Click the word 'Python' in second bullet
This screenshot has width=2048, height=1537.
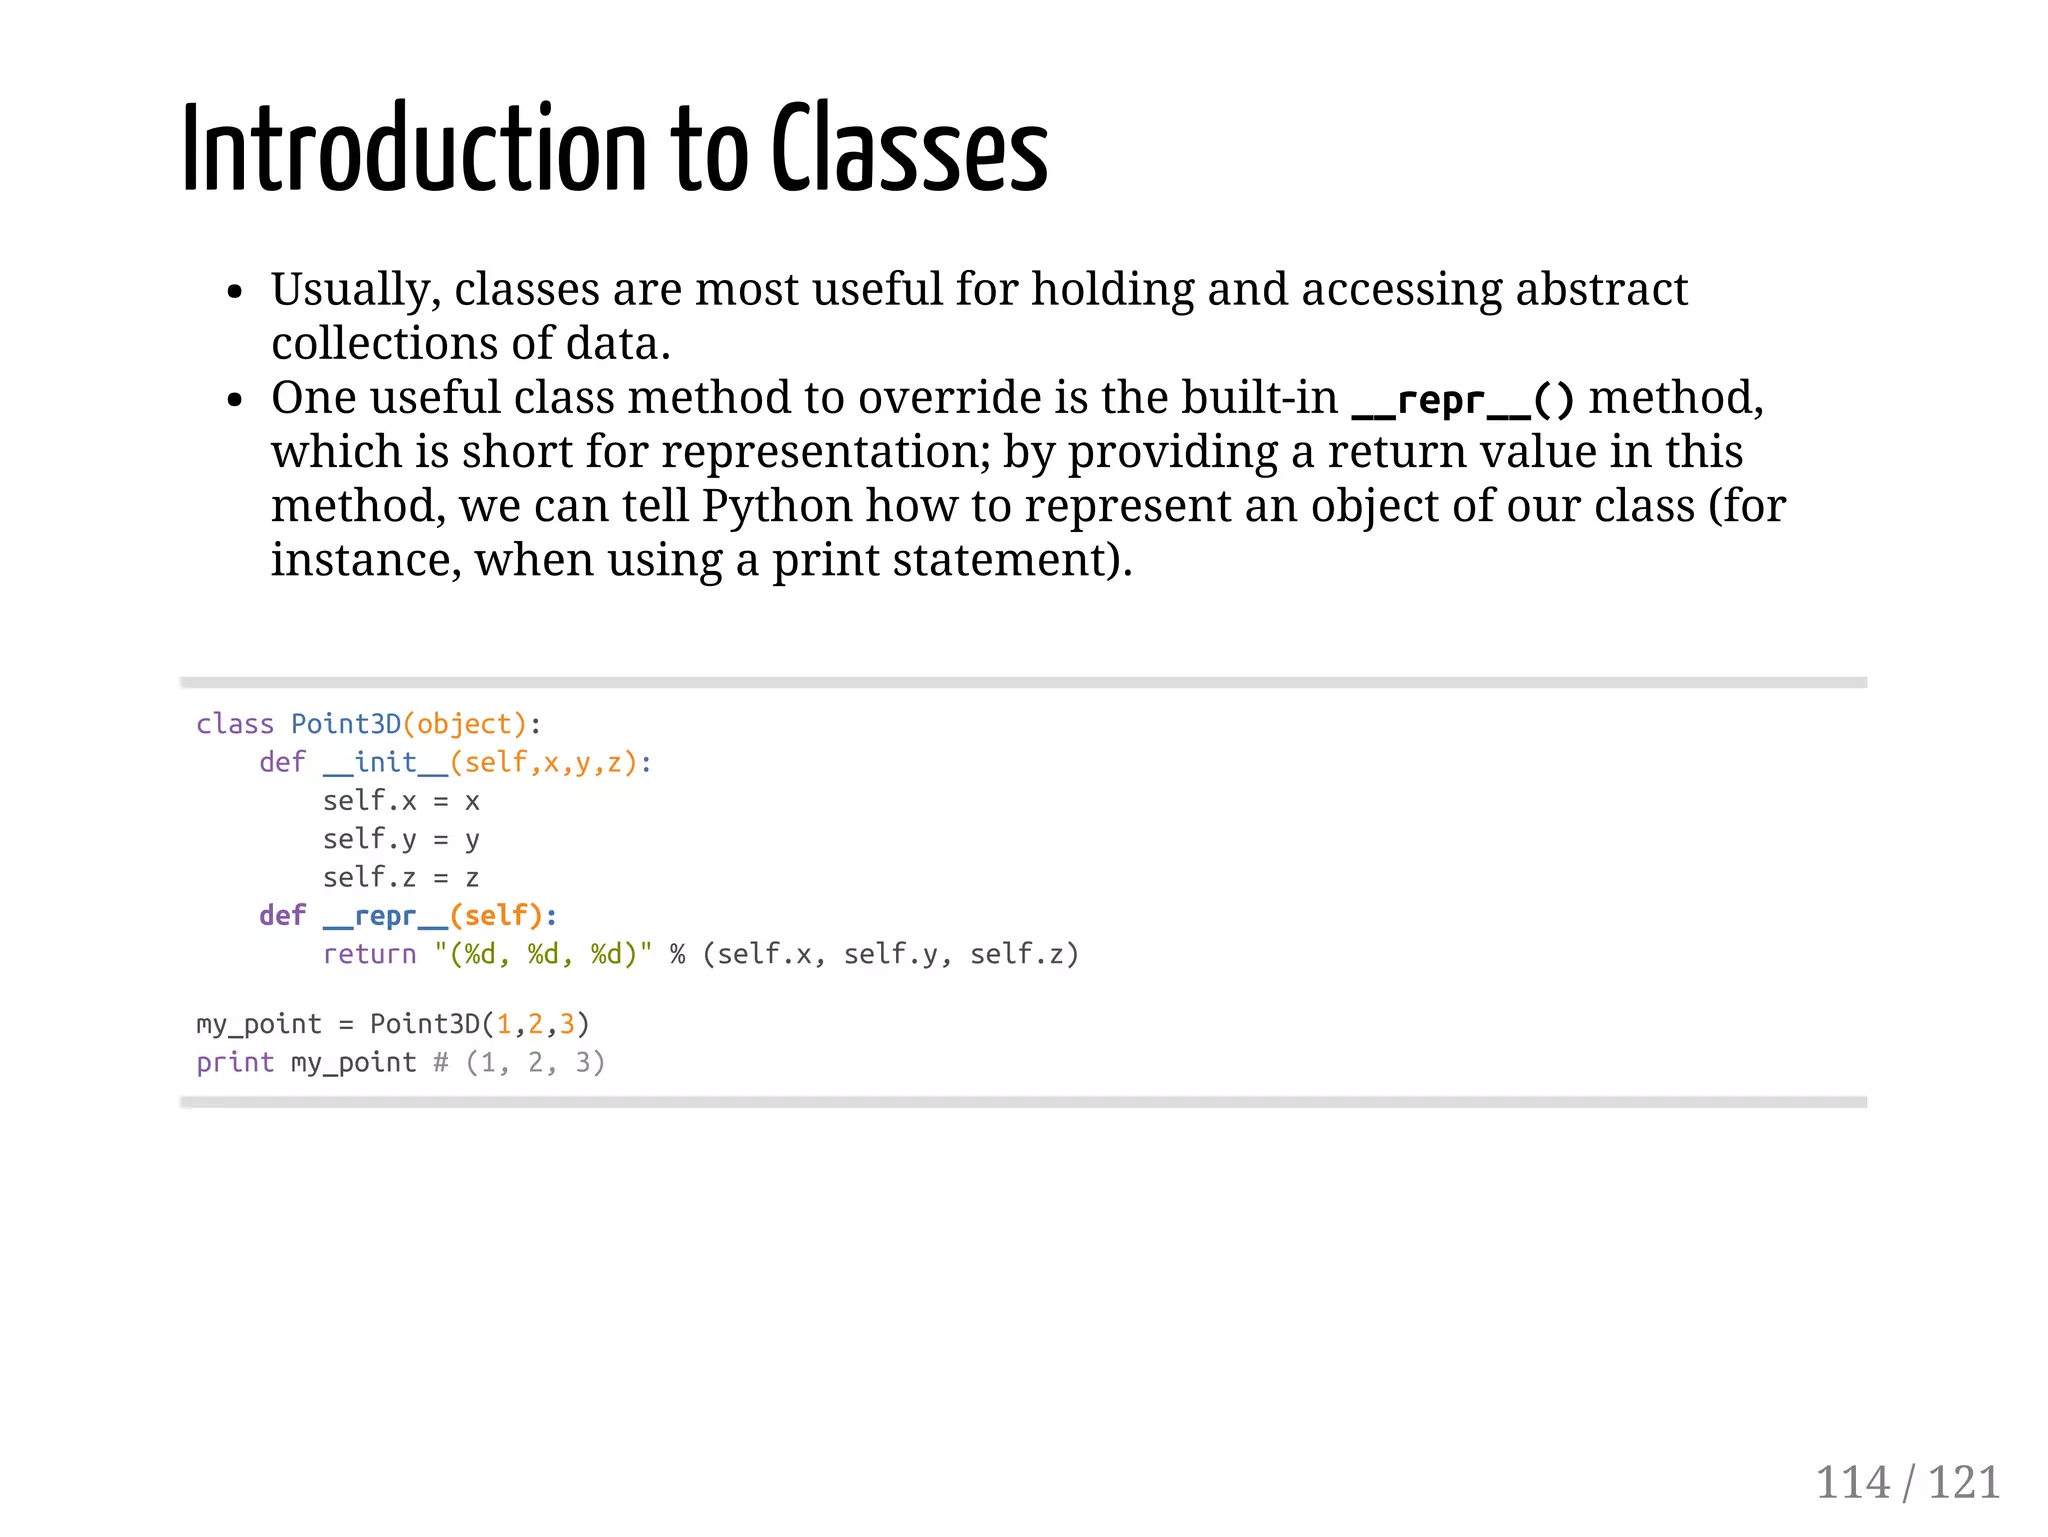(776, 506)
